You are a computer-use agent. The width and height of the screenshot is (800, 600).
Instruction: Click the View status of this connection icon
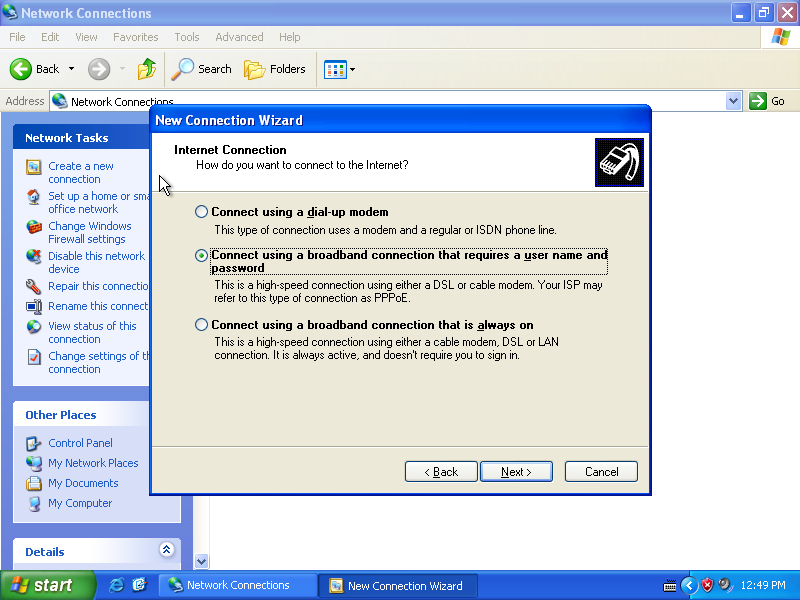pyautogui.click(x=34, y=327)
